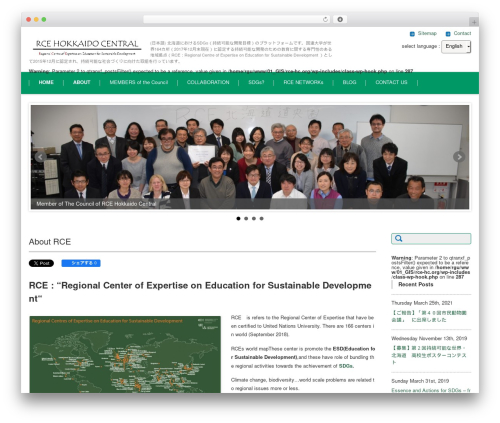500x423 pixels.
Task: Click the Sitemap bullet icon
Action: pos(412,34)
